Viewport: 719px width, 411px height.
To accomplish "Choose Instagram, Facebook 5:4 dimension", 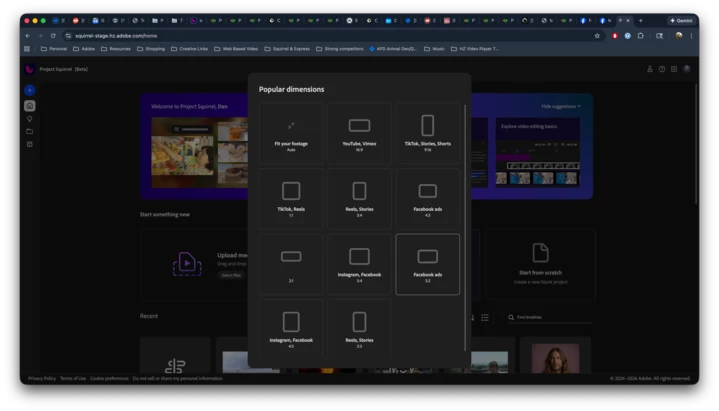I will point(359,265).
